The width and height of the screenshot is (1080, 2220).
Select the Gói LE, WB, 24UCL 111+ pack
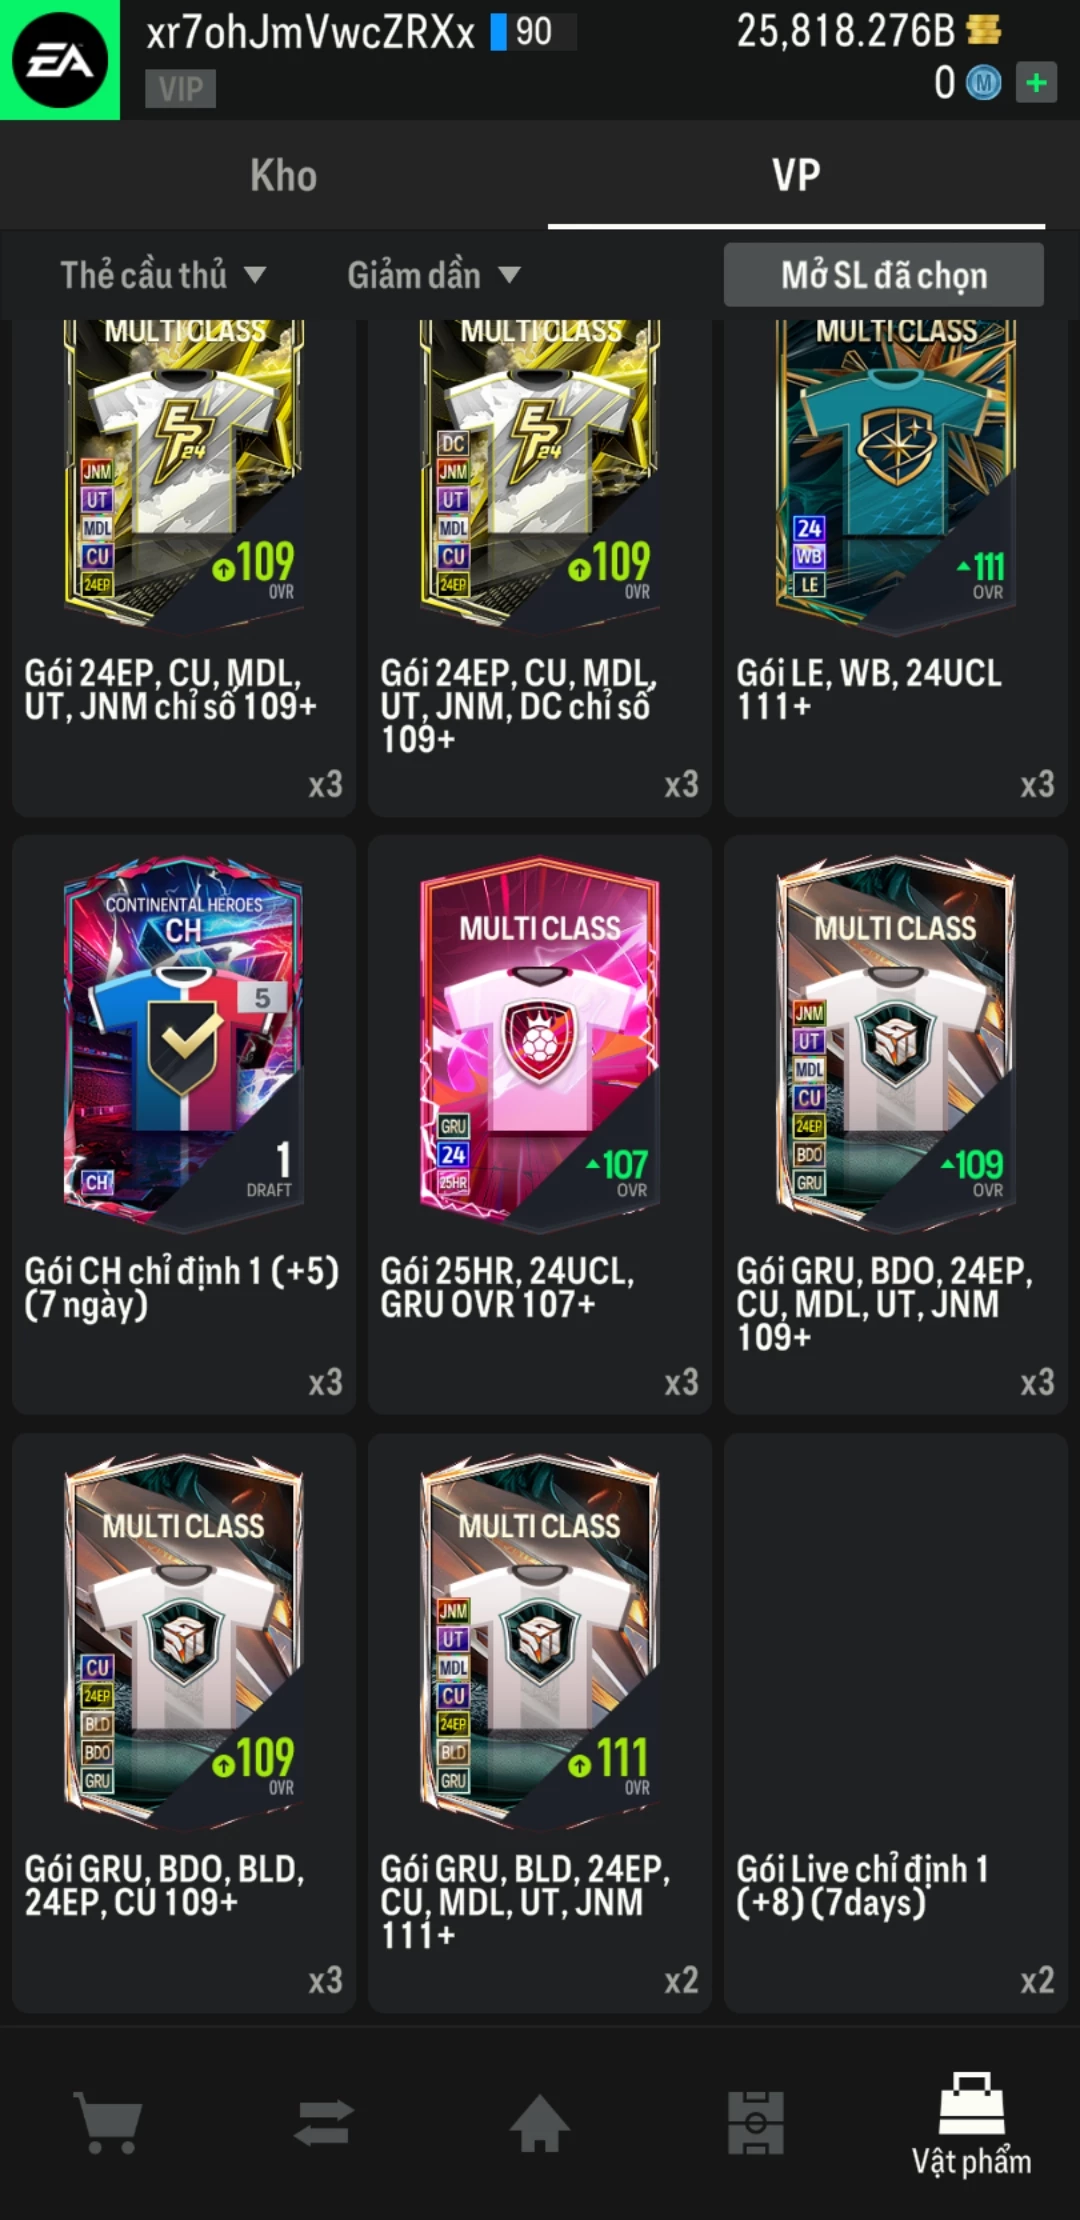click(x=896, y=568)
